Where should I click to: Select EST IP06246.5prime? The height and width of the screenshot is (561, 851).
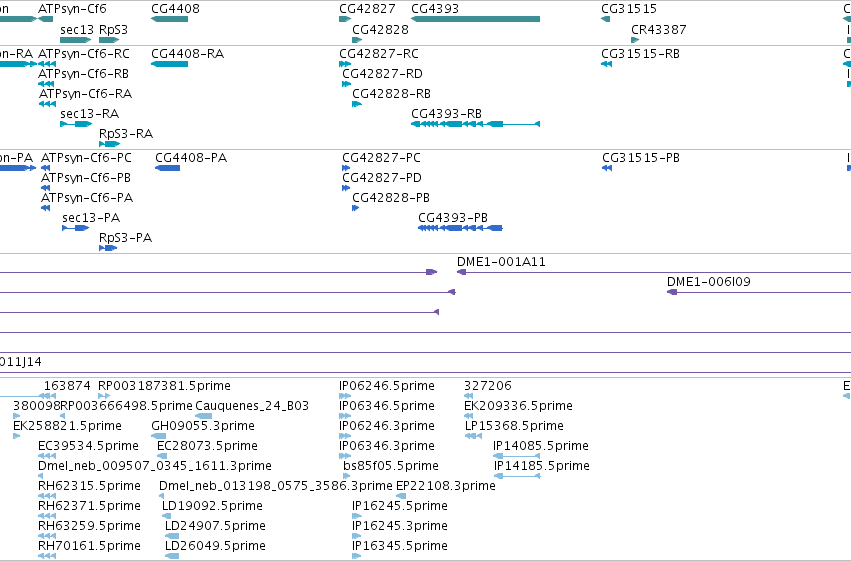pyautogui.click(x=387, y=386)
